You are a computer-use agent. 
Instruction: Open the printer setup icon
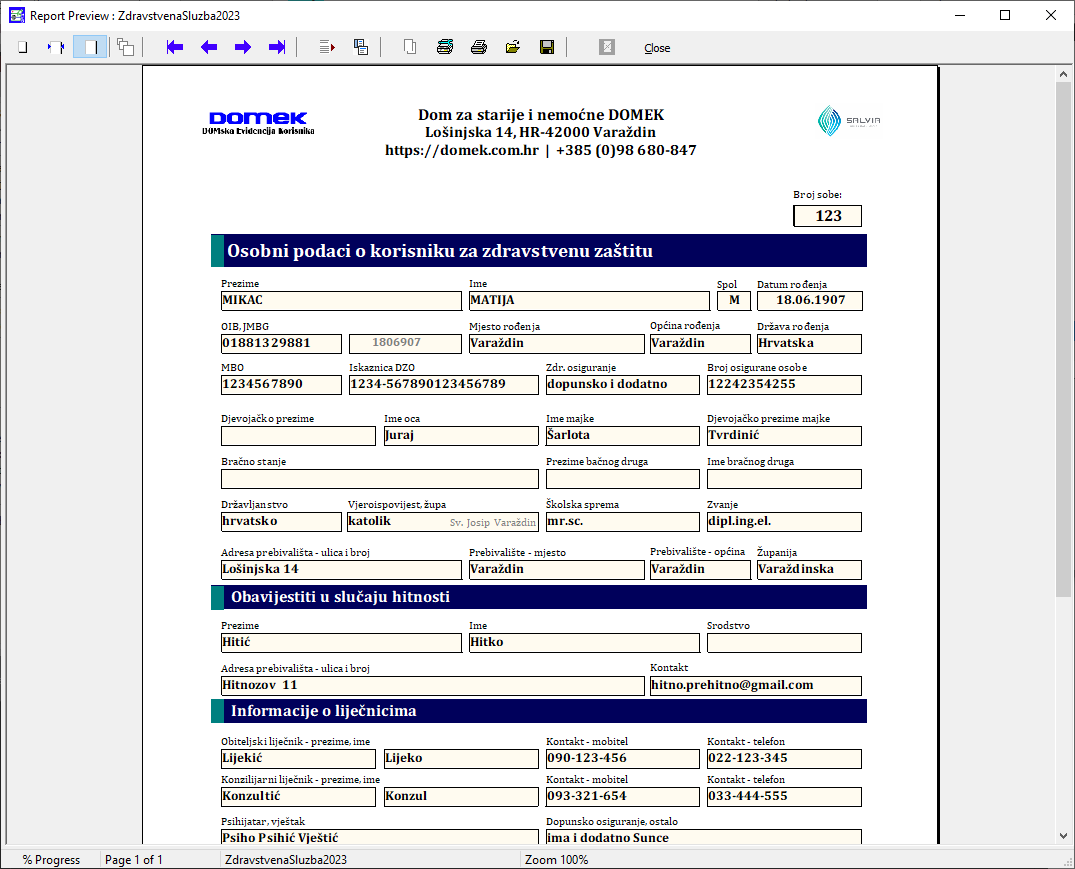tap(444, 47)
